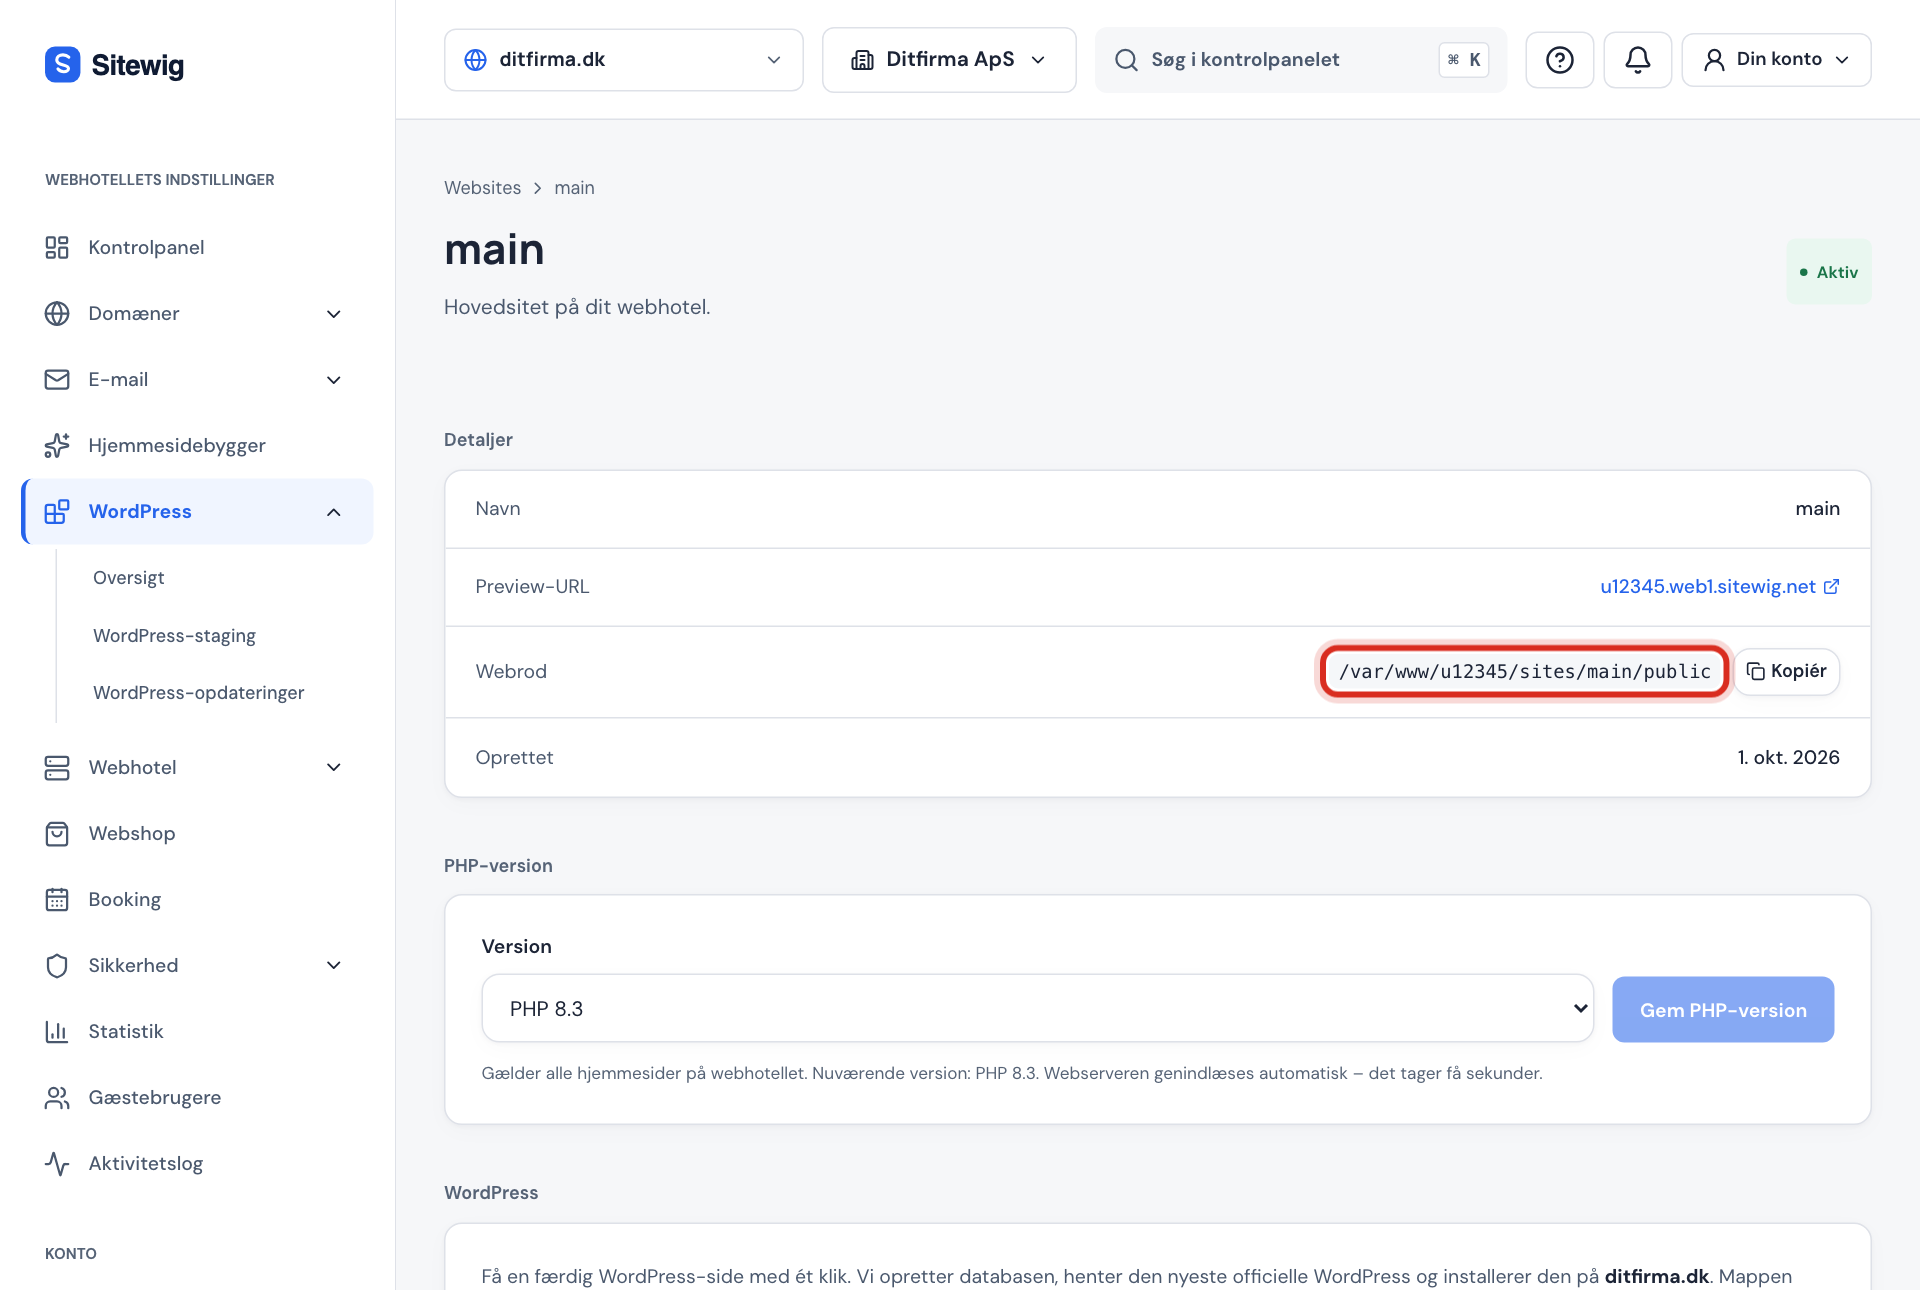
Task: Expand the Webhotel chevron
Action: tap(334, 768)
